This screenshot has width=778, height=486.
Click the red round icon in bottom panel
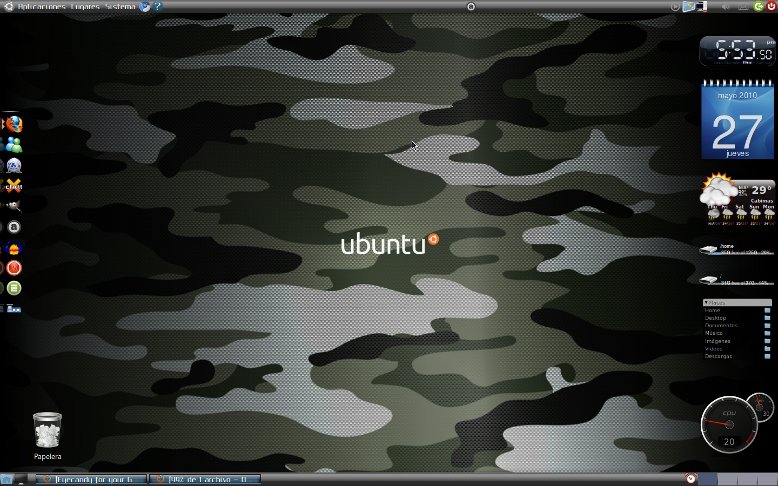tap(691, 479)
